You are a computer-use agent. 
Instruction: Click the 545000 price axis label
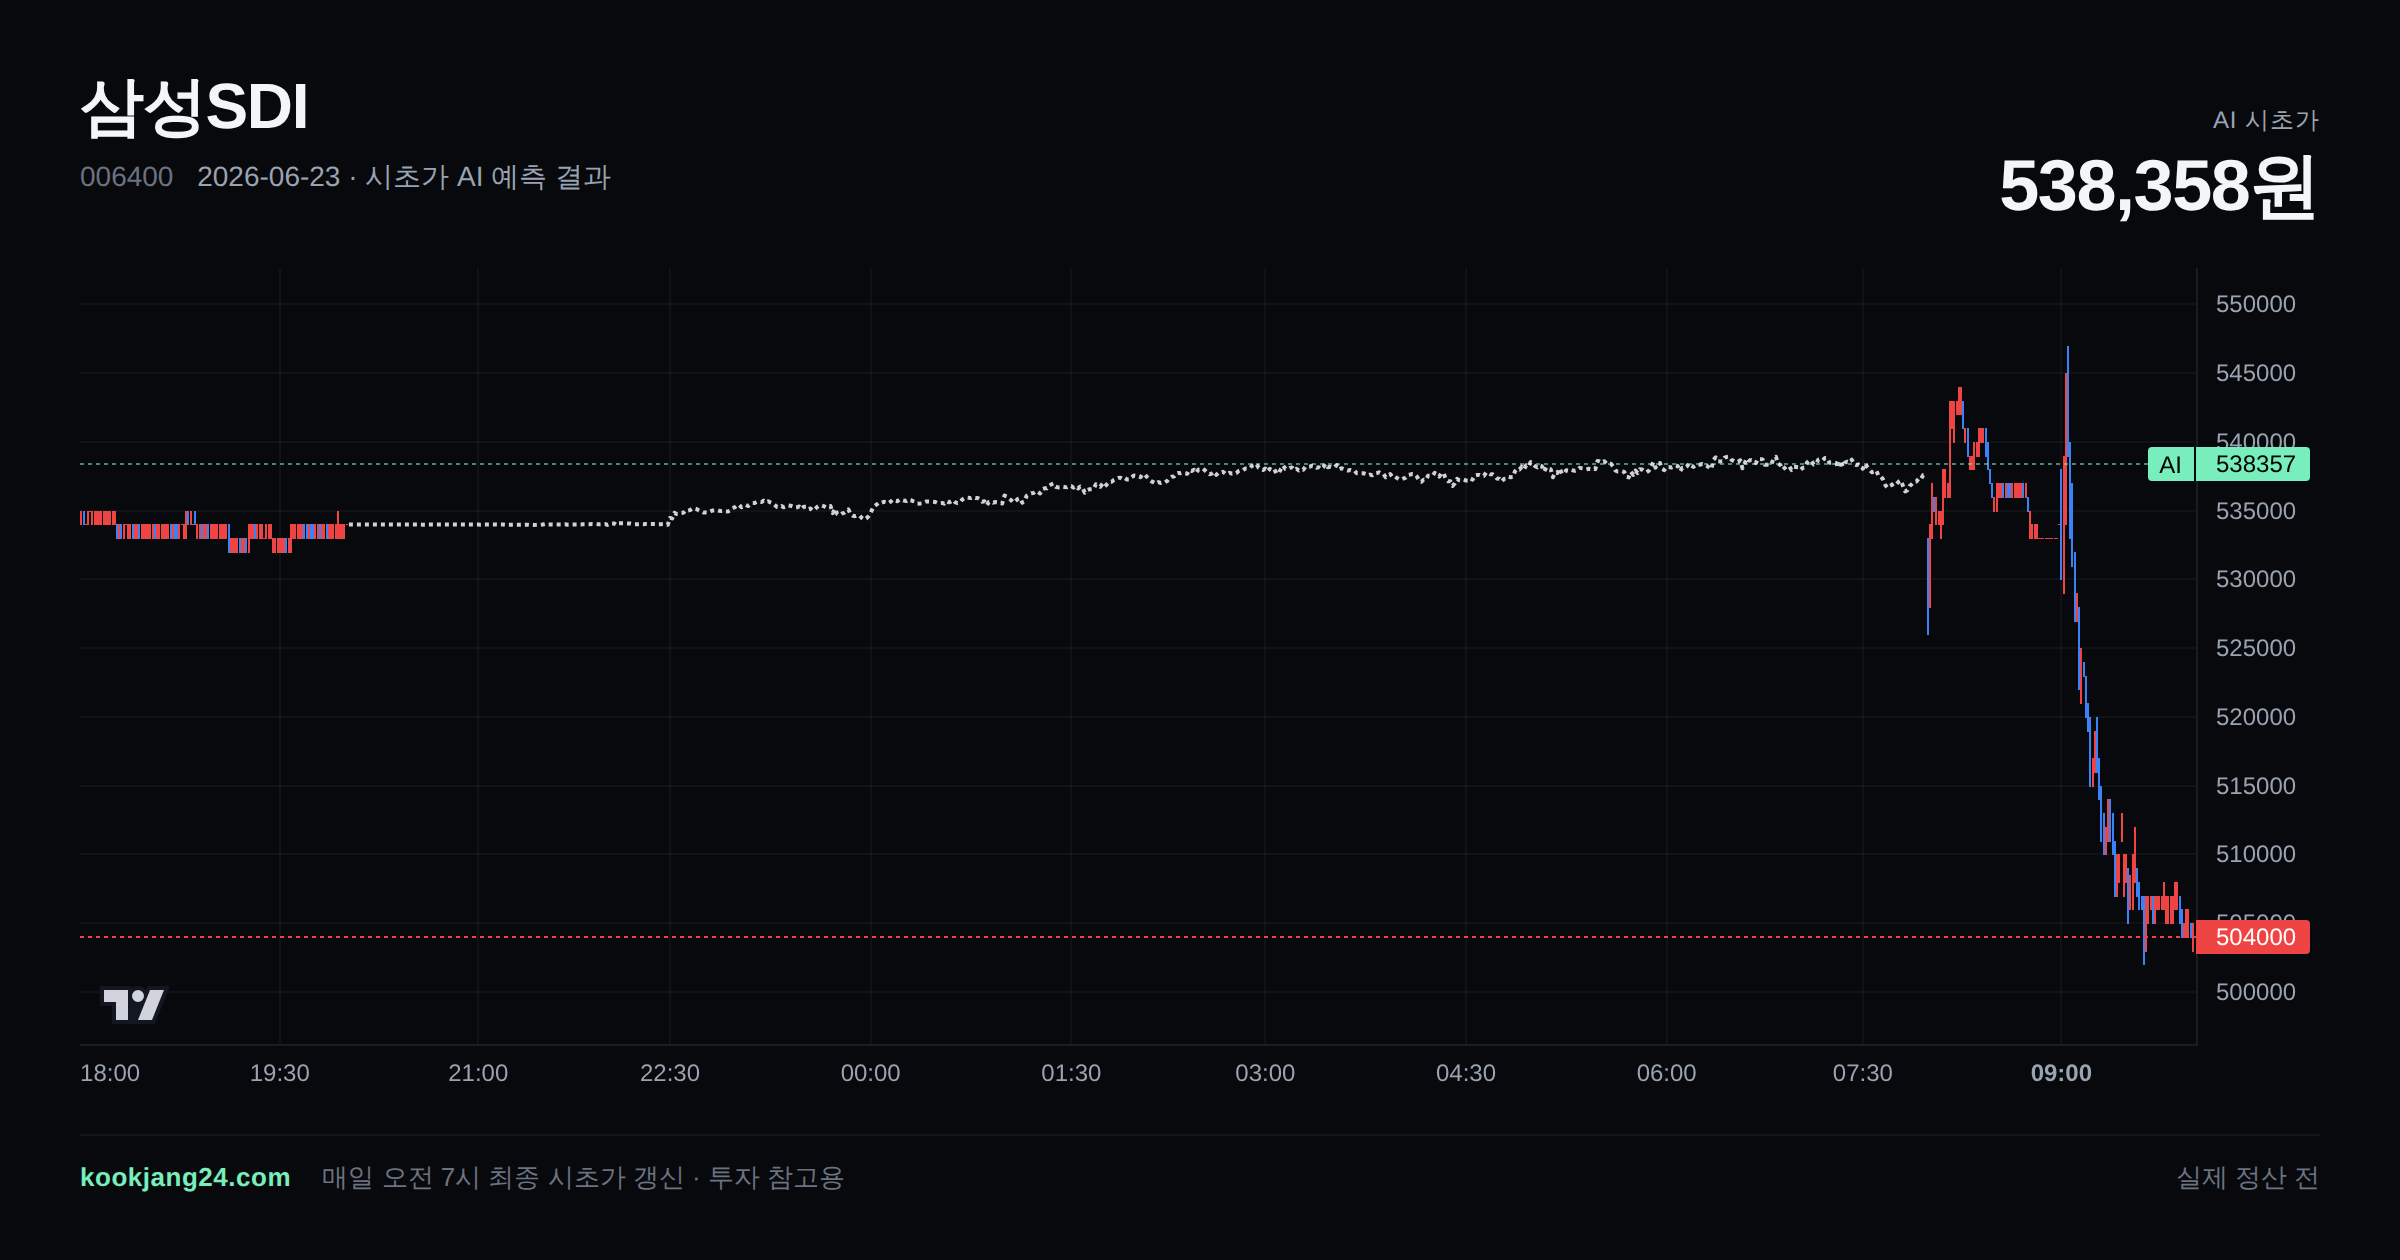coord(2256,373)
